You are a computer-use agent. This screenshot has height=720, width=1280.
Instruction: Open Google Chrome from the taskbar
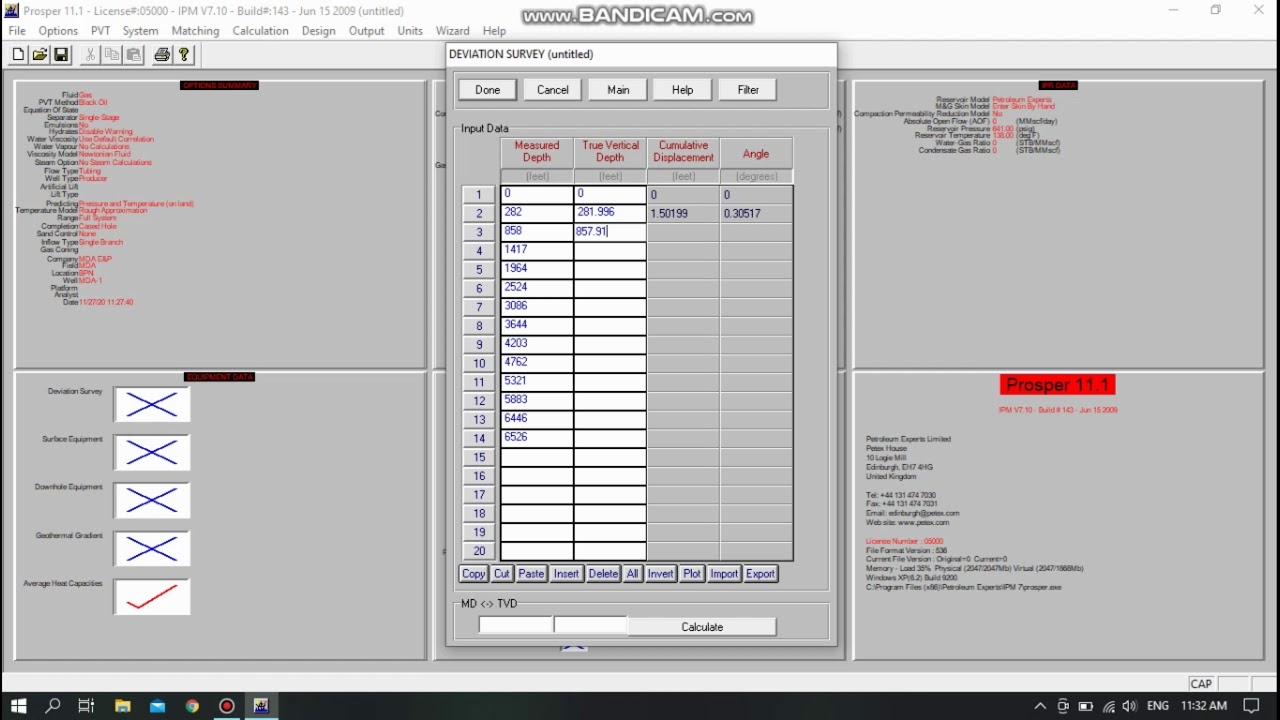click(192, 706)
